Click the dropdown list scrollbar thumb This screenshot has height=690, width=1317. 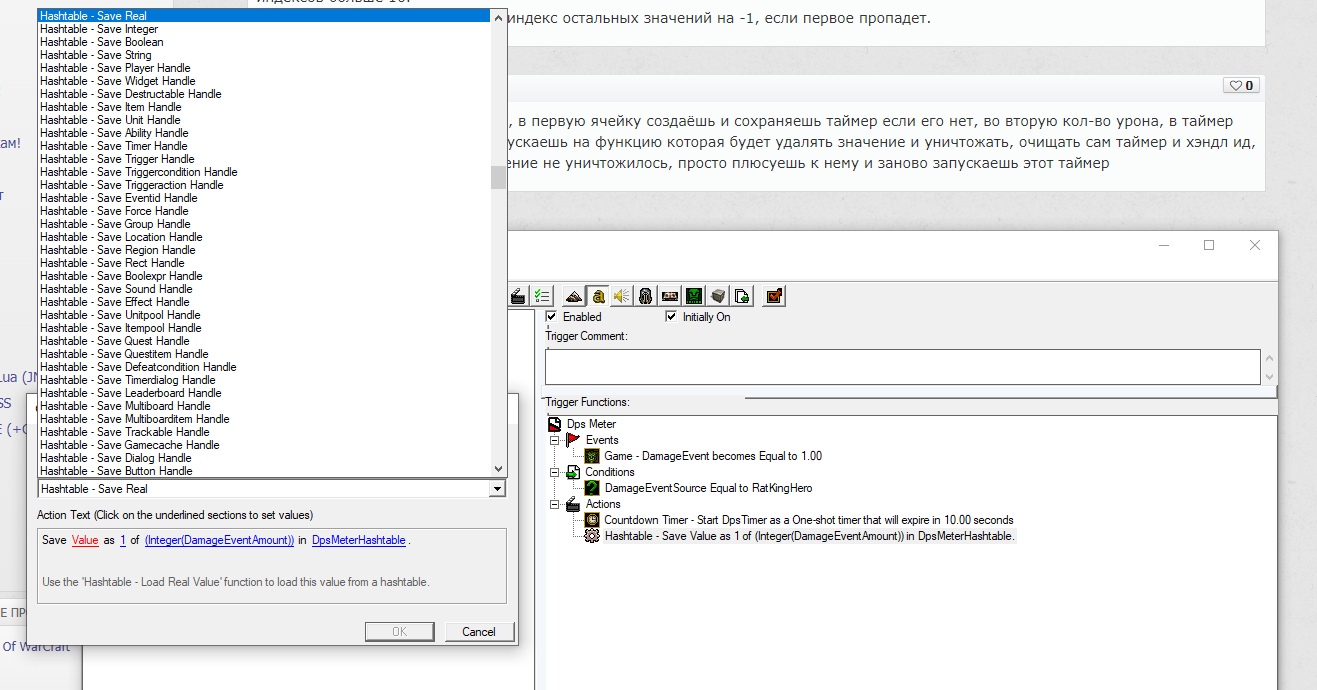click(498, 177)
